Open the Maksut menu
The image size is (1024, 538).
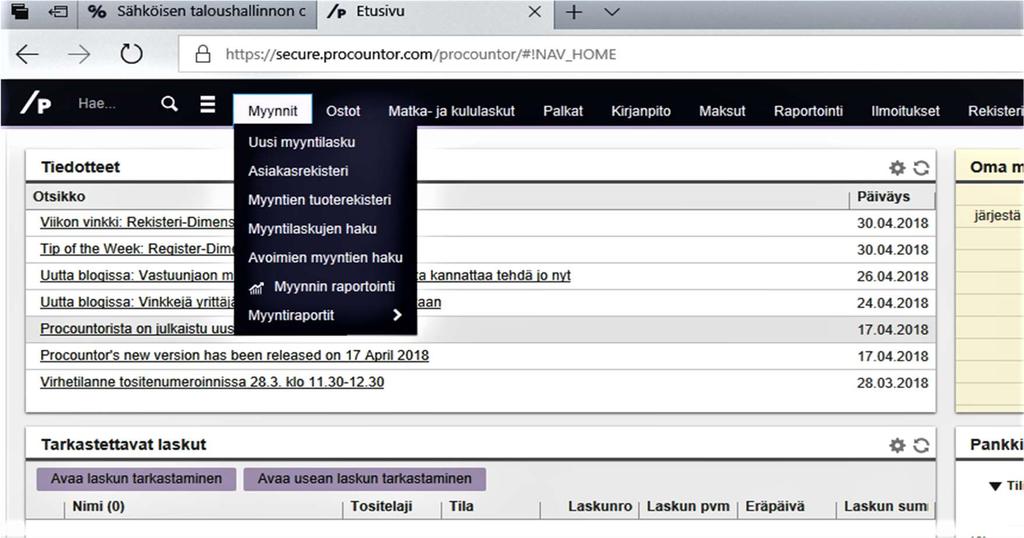[722, 111]
